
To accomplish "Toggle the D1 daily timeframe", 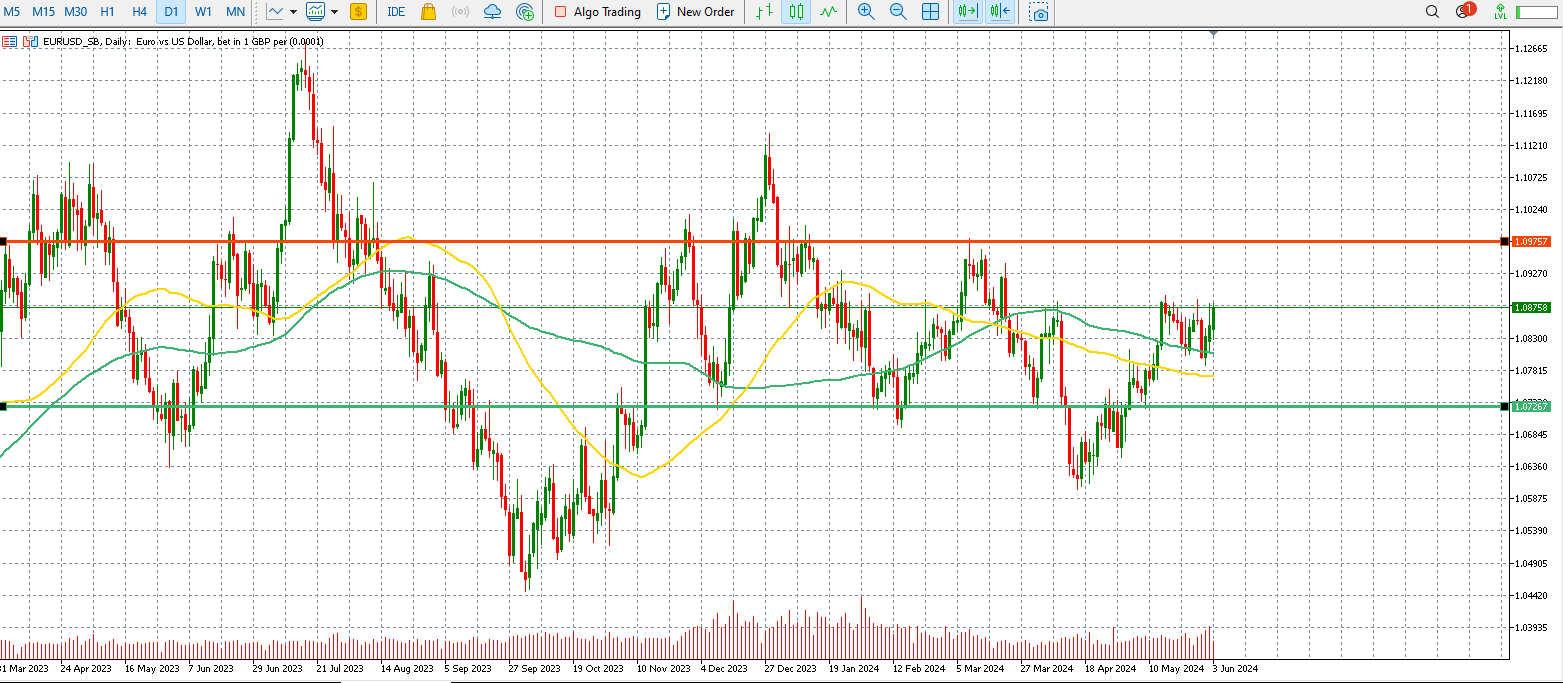I will coord(172,12).
